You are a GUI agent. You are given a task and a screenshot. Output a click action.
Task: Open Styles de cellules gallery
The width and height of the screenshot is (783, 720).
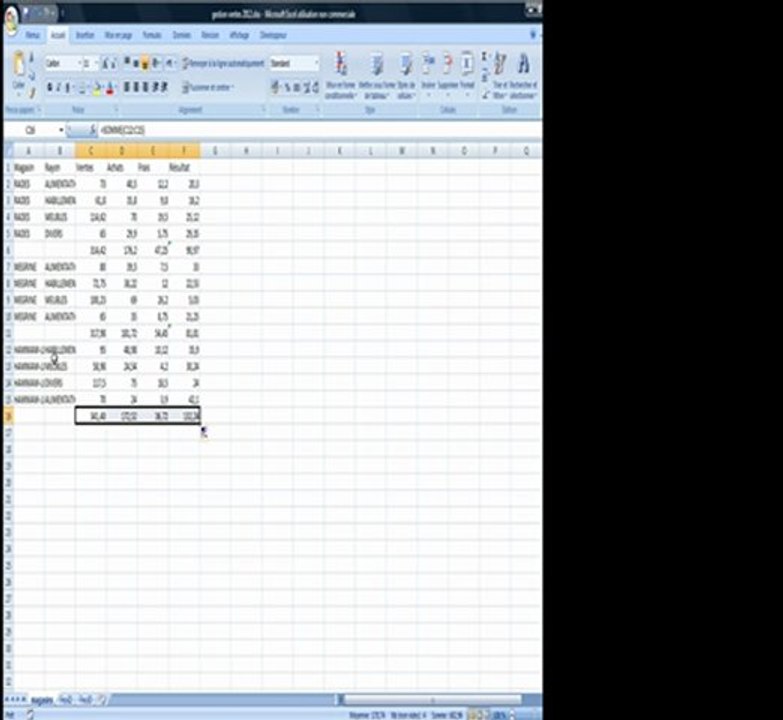pos(406,75)
